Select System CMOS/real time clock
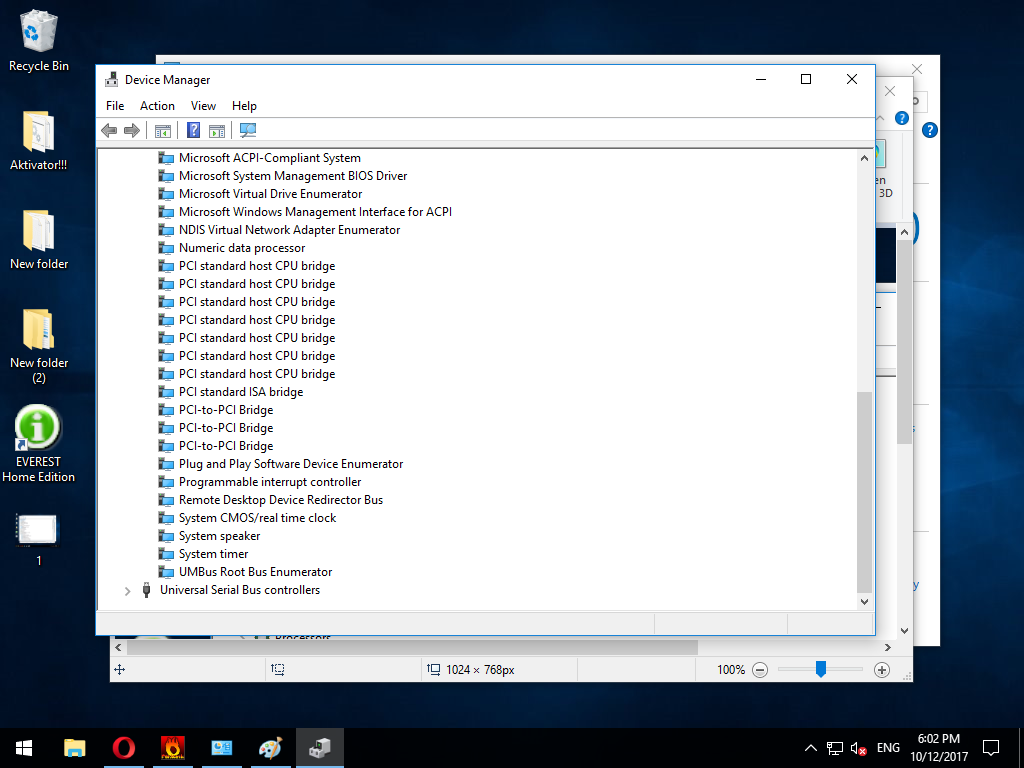 coord(257,518)
